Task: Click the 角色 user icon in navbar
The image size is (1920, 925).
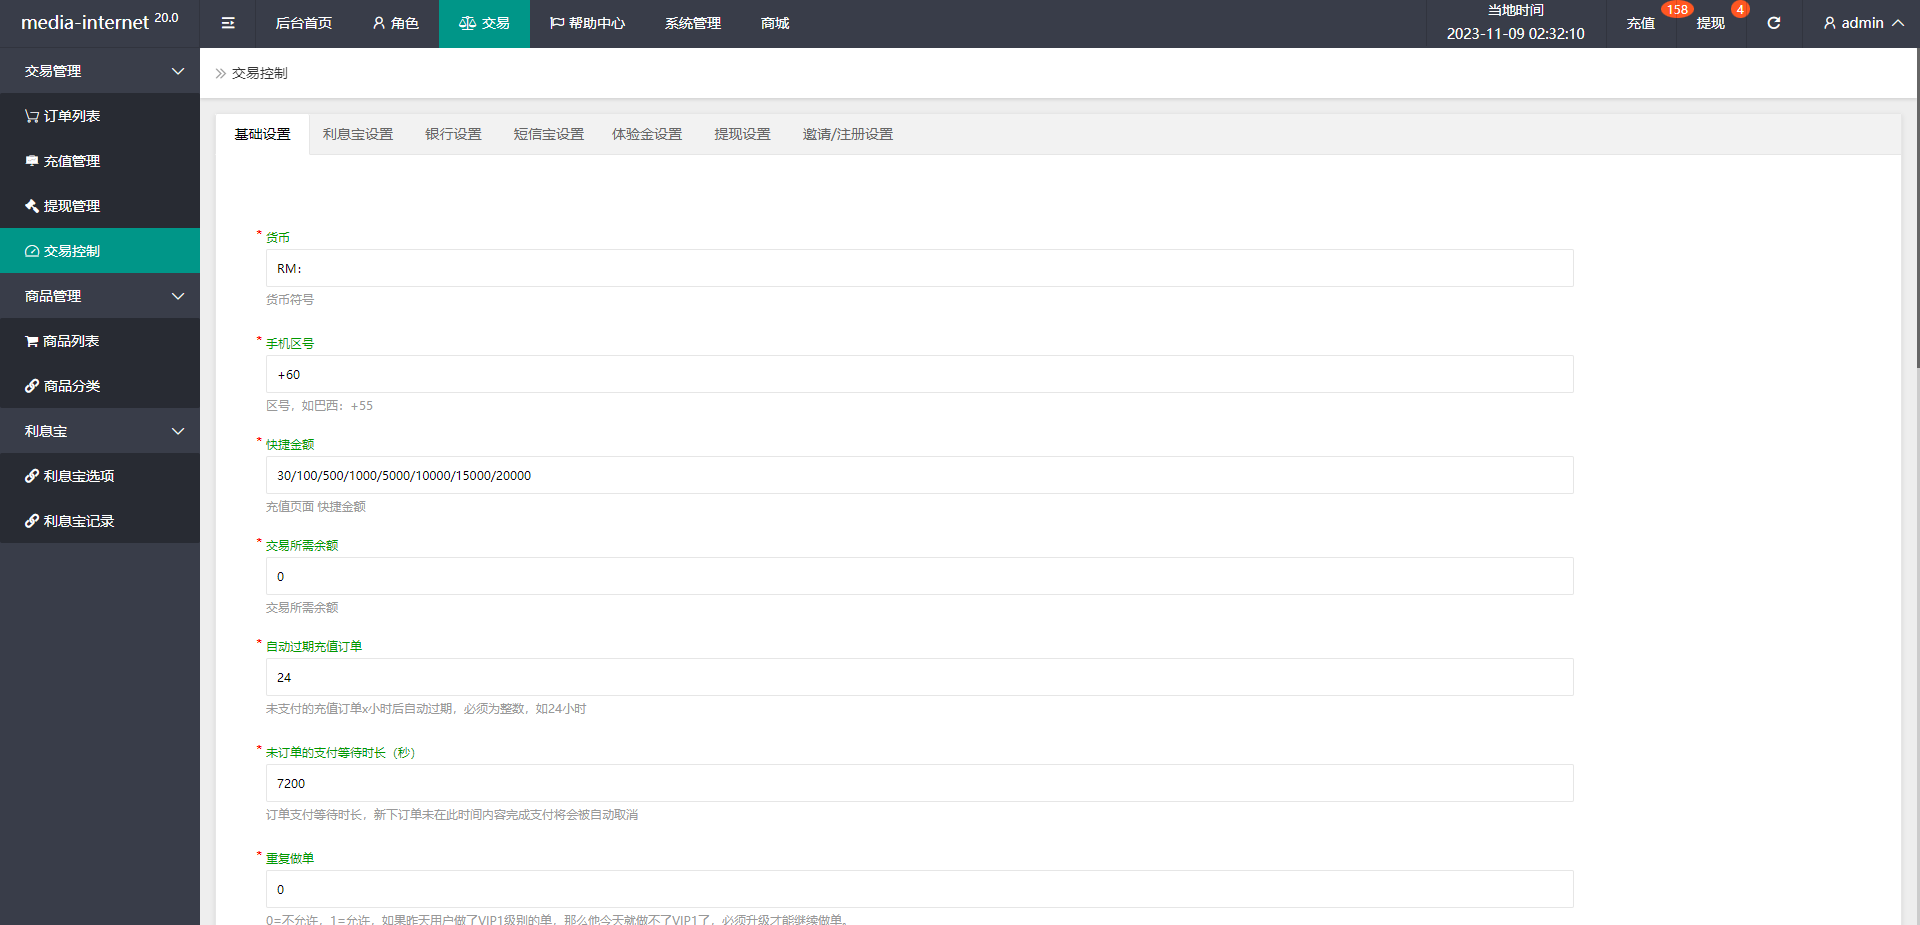Action: click(379, 23)
